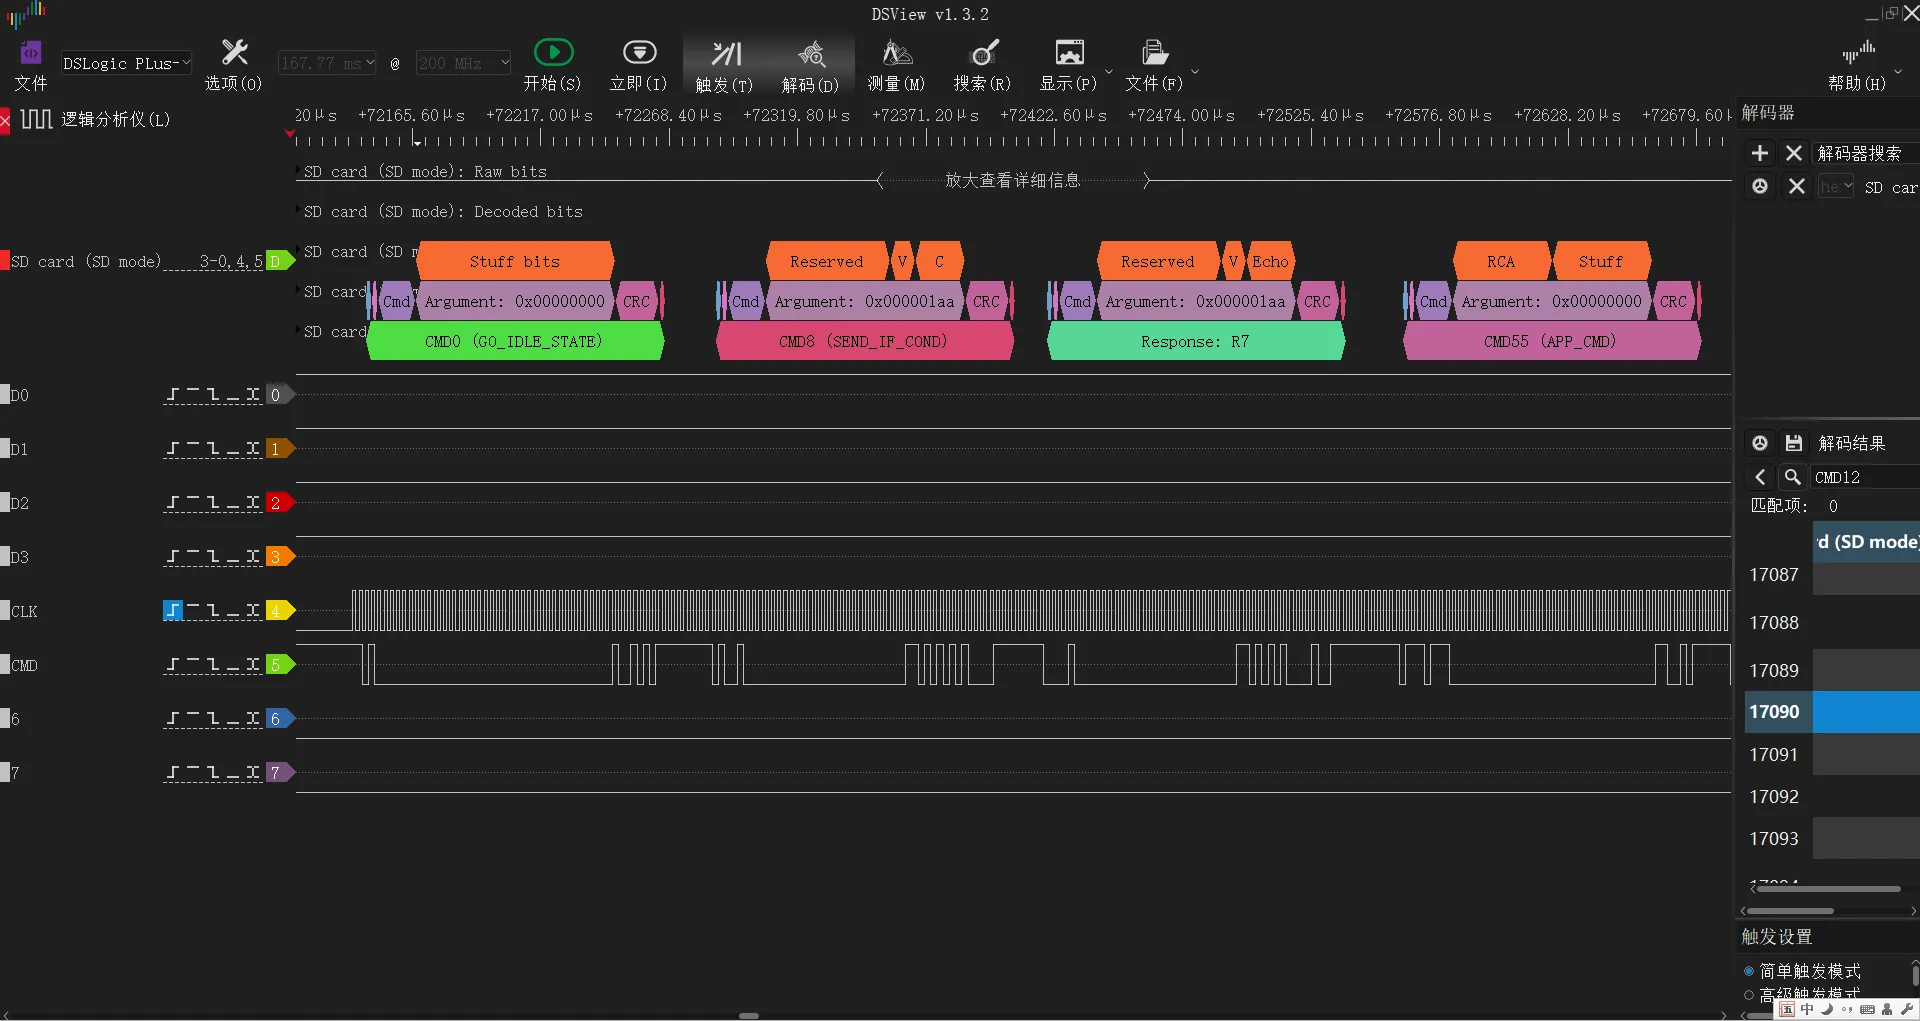The height and width of the screenshot is (1021, 1920).
Task: Open the 测量(M) measurement tool
Action: pos(896,64)
